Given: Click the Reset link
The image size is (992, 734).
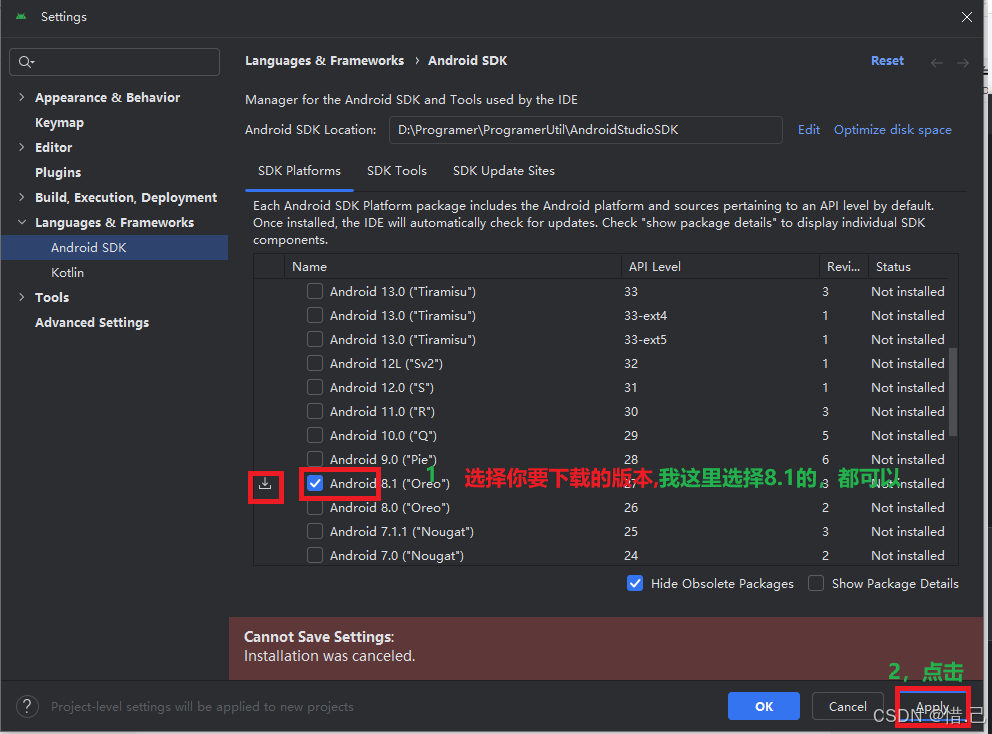Looking at the screenshot, I should (x=887, y=61).
